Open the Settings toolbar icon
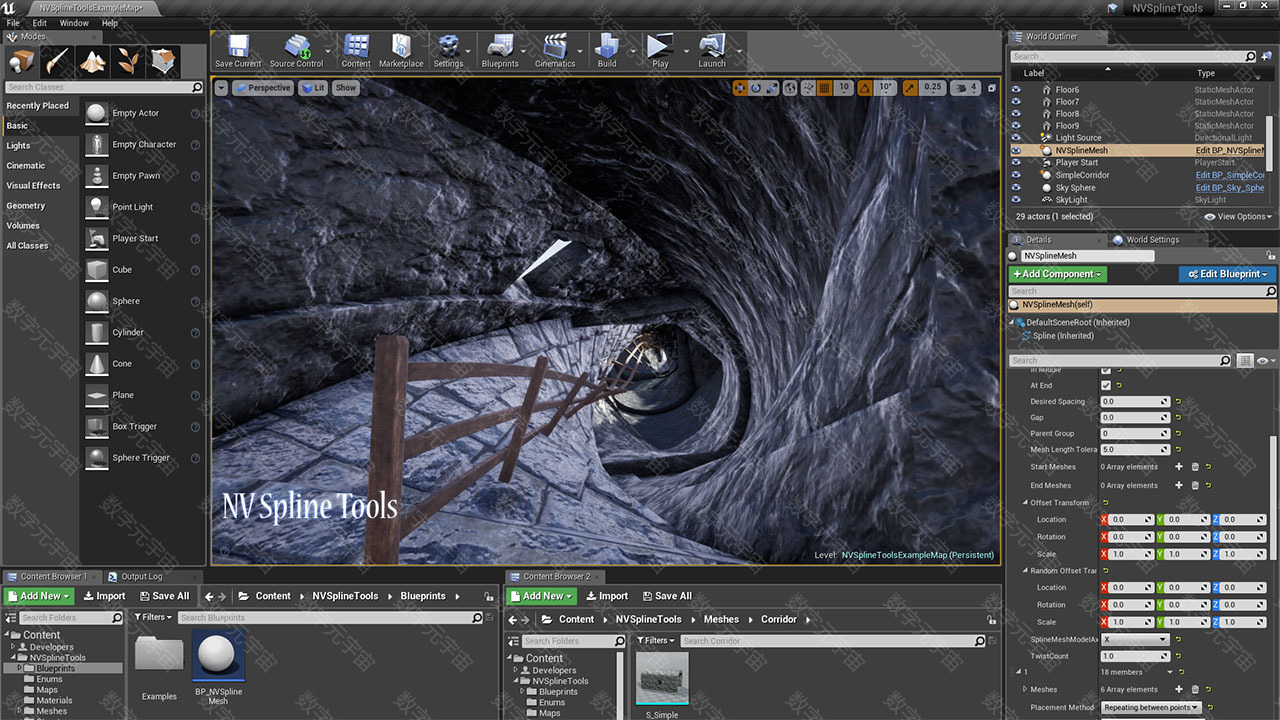The width and height of the screenshot is (1280, 720). [448, 50]
